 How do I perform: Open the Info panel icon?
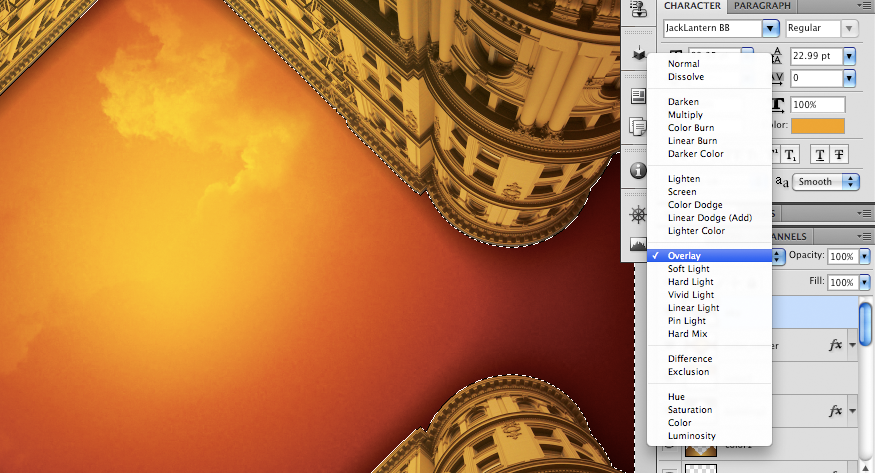pyautogui.click(x=638, y=170)
